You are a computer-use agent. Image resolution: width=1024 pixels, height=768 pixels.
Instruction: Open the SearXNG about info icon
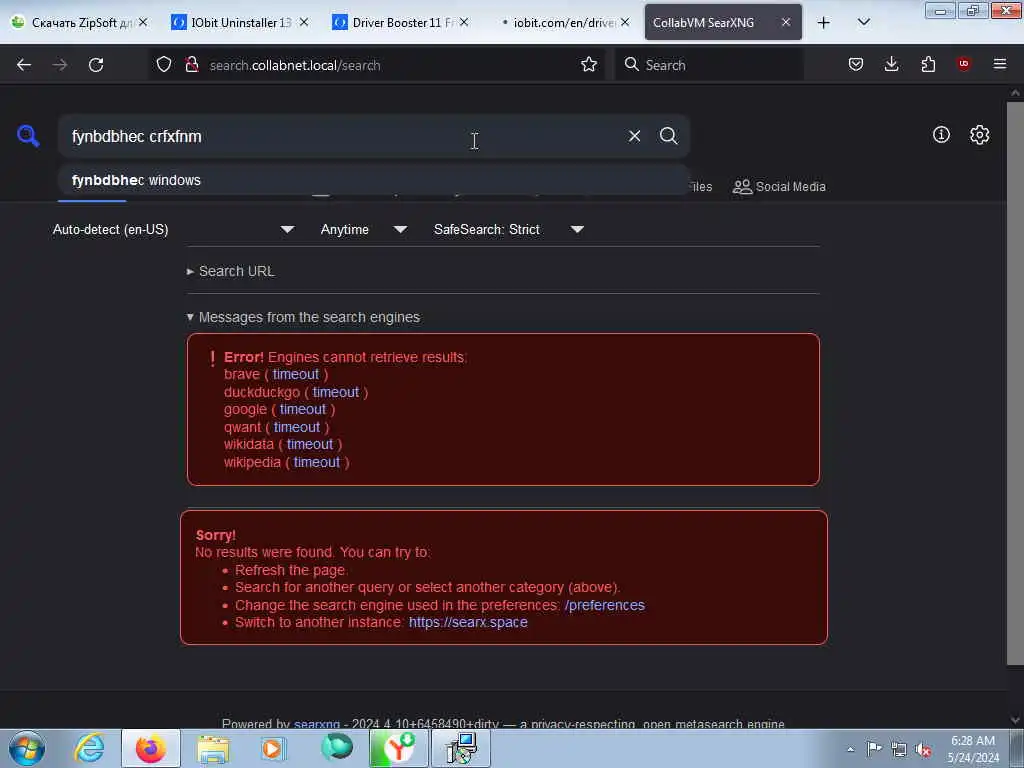click(941, 135)
